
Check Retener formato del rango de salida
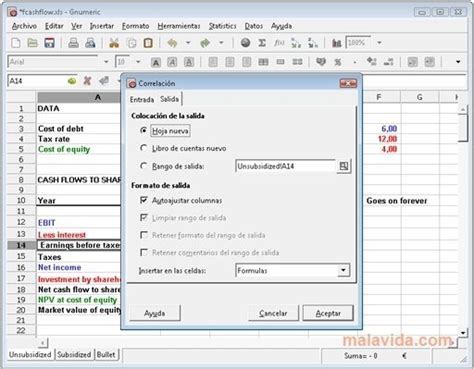(x=144, y=235)
